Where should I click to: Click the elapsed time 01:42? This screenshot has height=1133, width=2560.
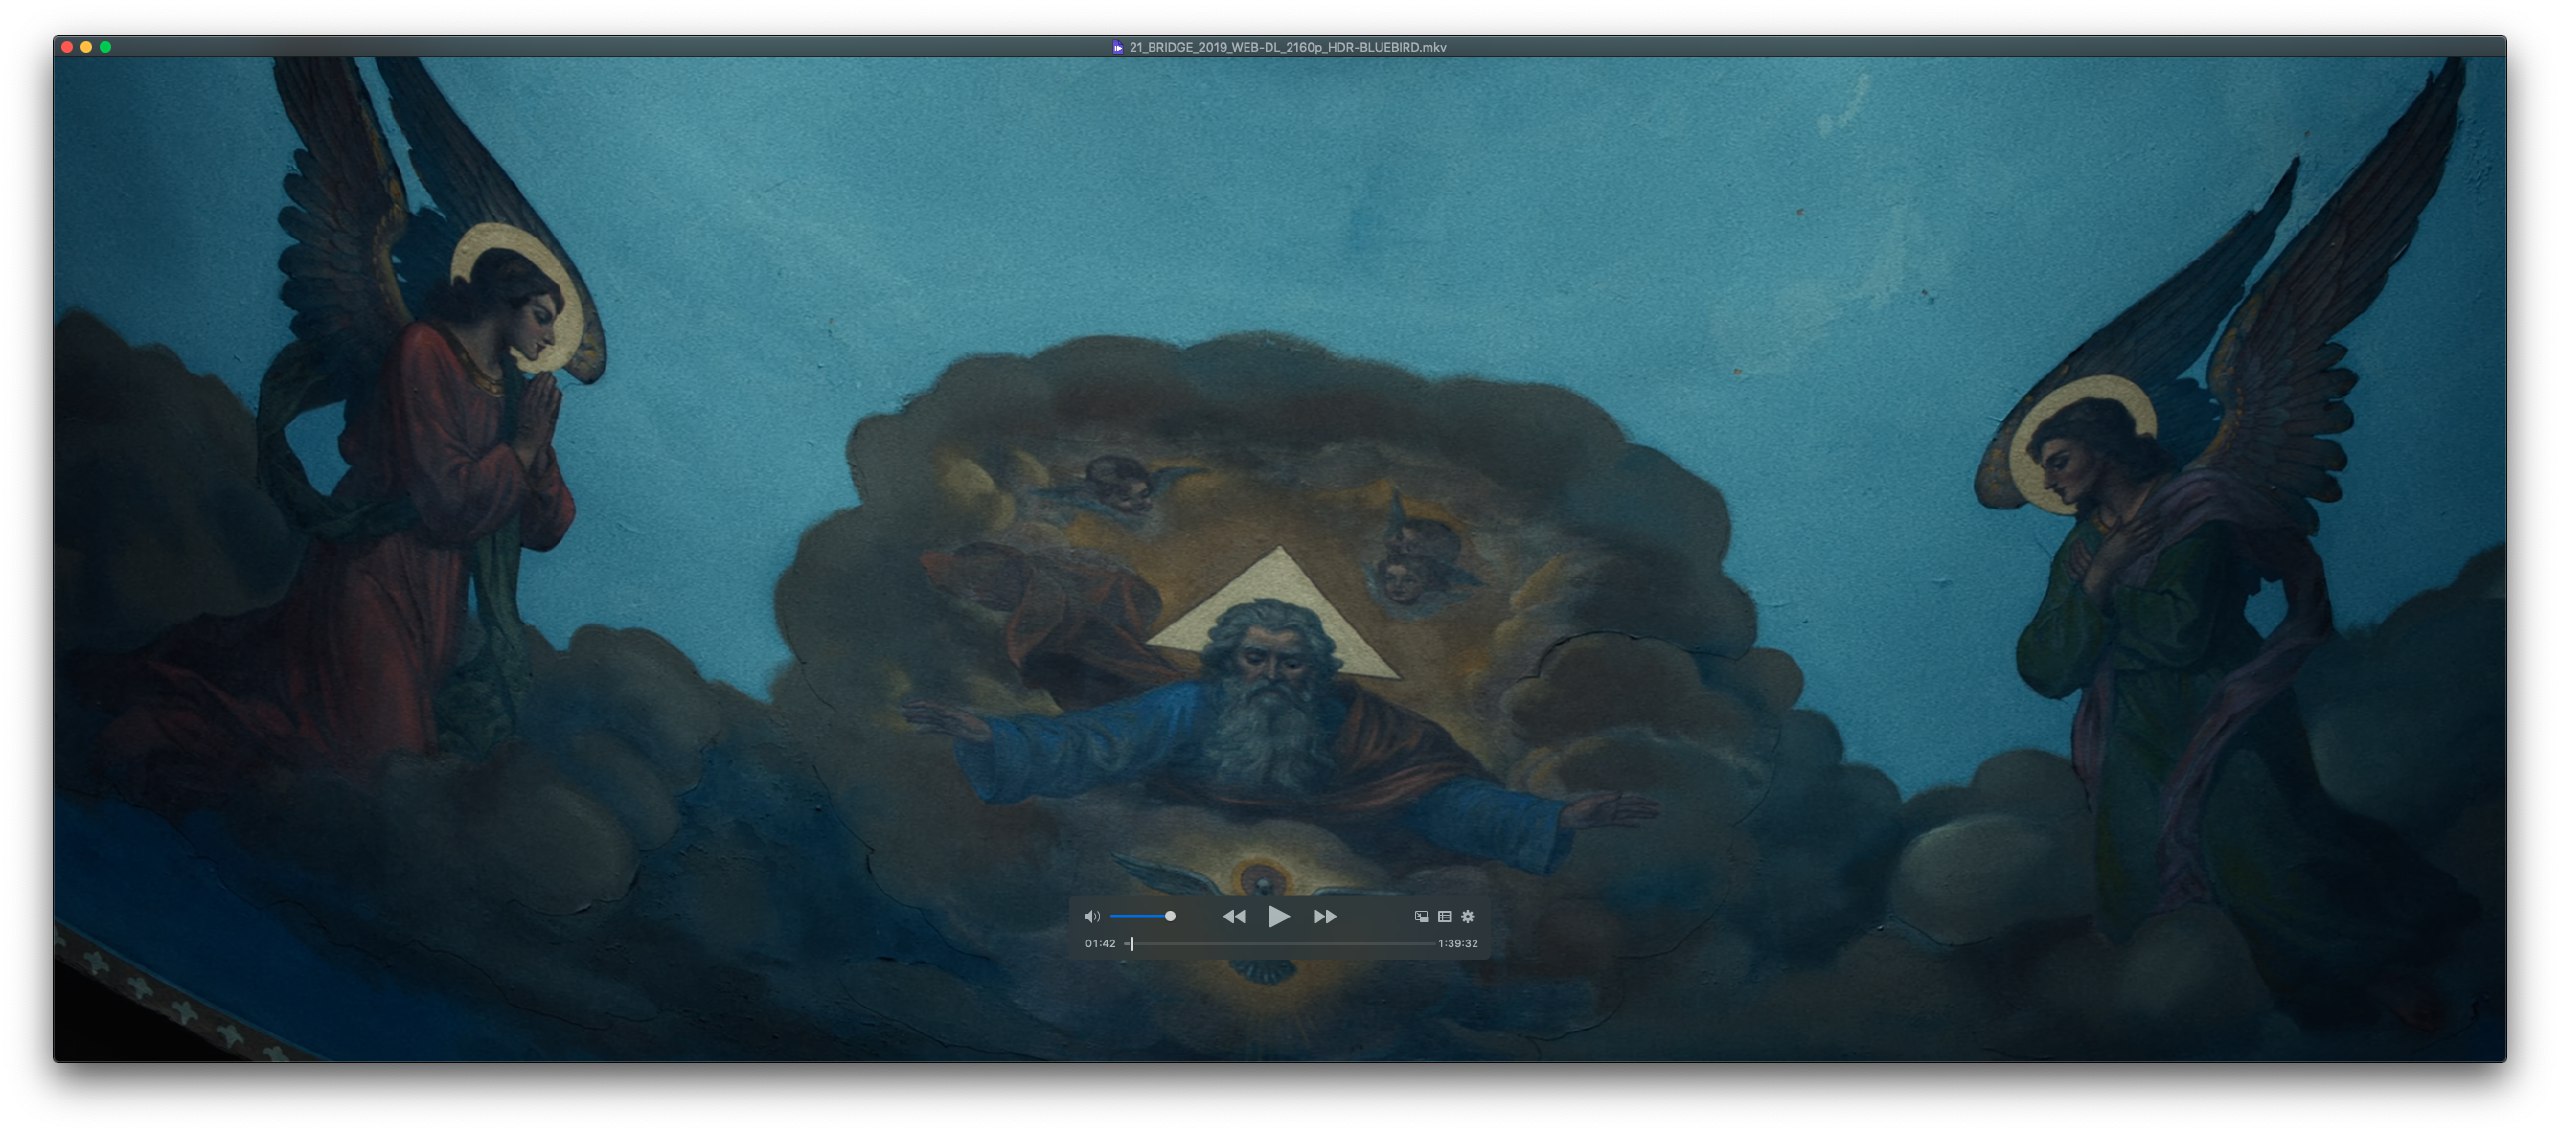(x=1100, y=943)
